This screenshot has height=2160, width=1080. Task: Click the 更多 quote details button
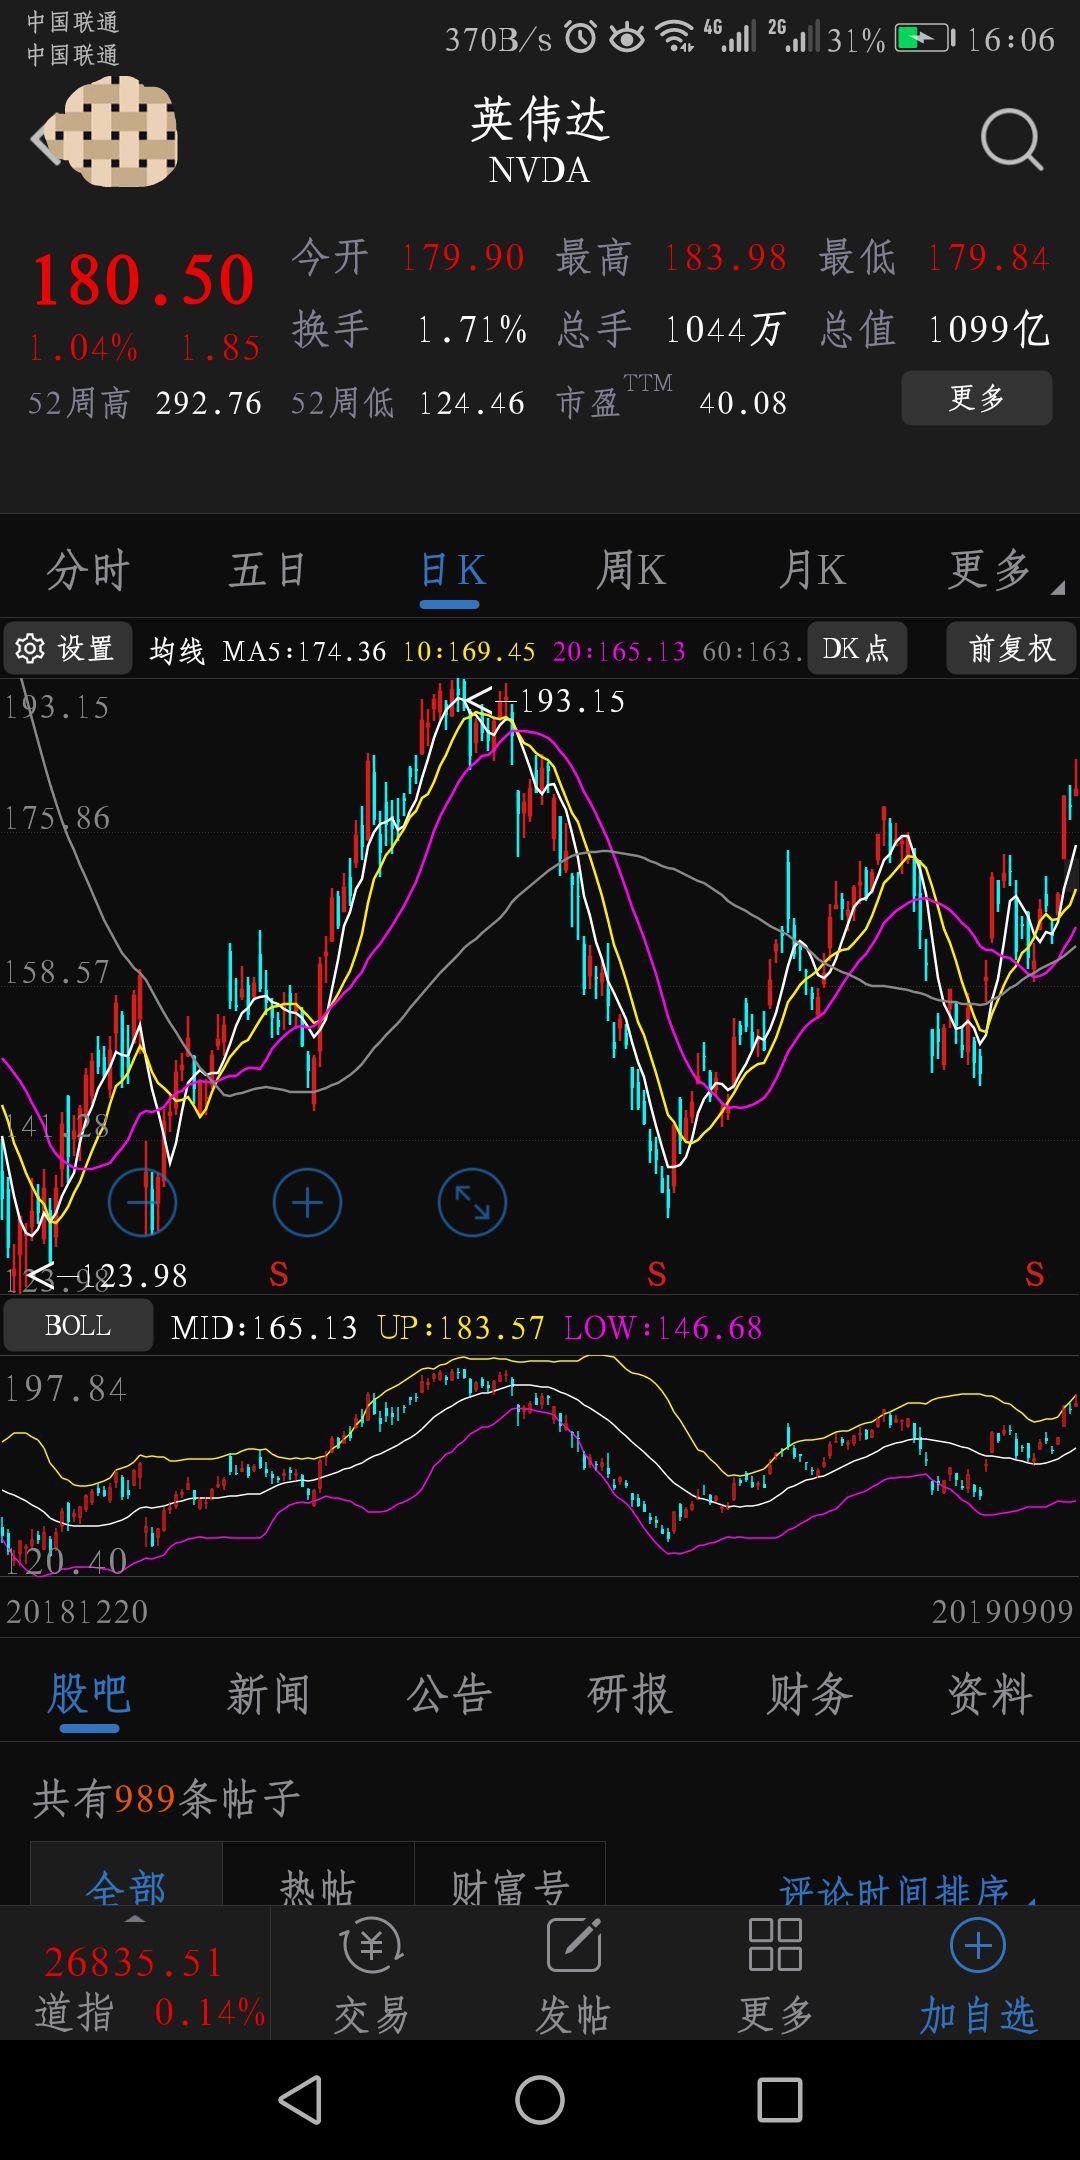(977, 398)
